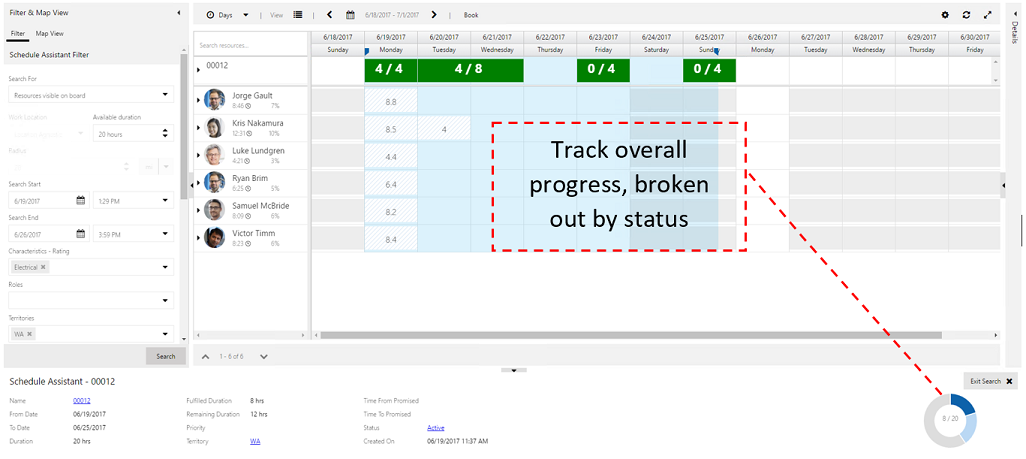The height and width of the screenshot is (459, 1026).
Task: Expand Jorge Gault resource row
Action: tap(198, 99)
